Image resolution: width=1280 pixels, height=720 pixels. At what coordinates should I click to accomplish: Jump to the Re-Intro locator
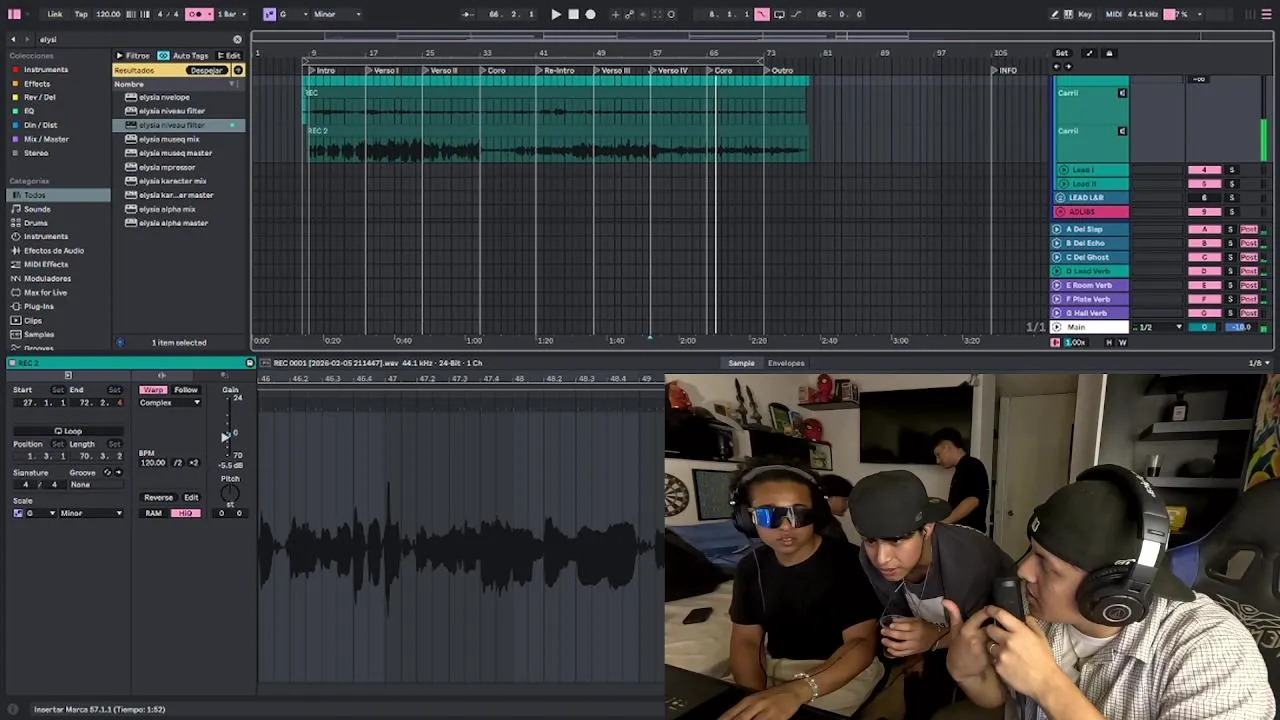555,70
